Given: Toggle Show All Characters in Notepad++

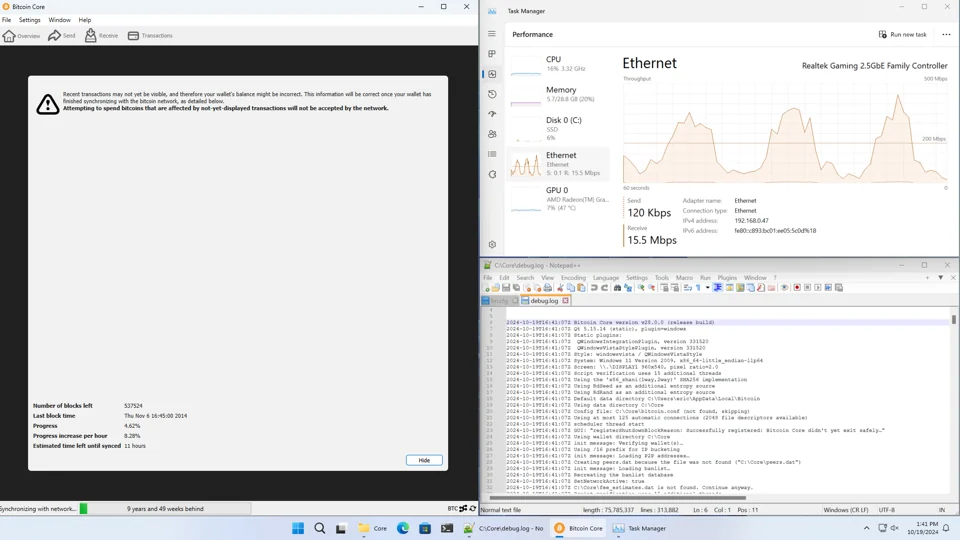Looking at the screenshot, I should [698, 288].
